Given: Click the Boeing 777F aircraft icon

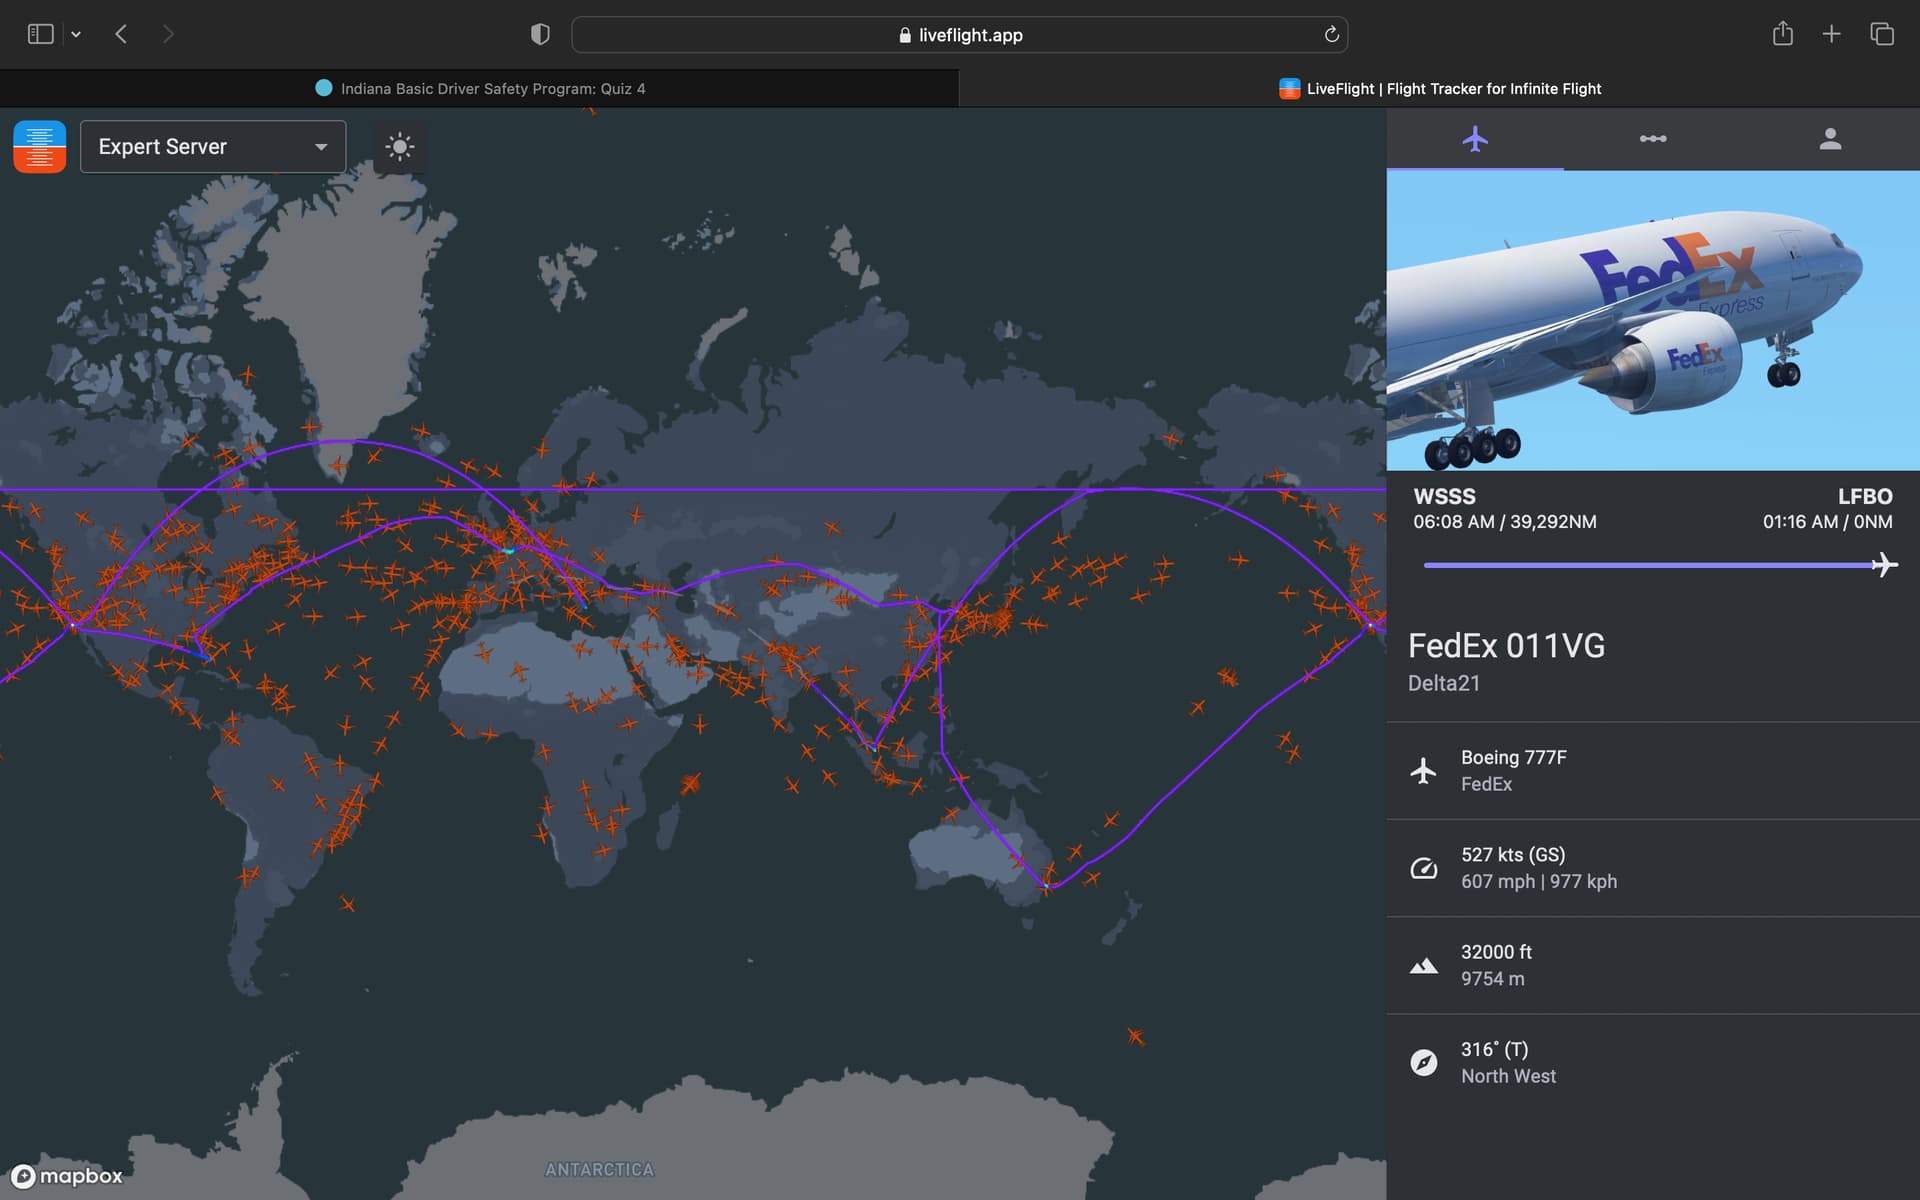Looking at the screenshot, I should coord(1423,771).
